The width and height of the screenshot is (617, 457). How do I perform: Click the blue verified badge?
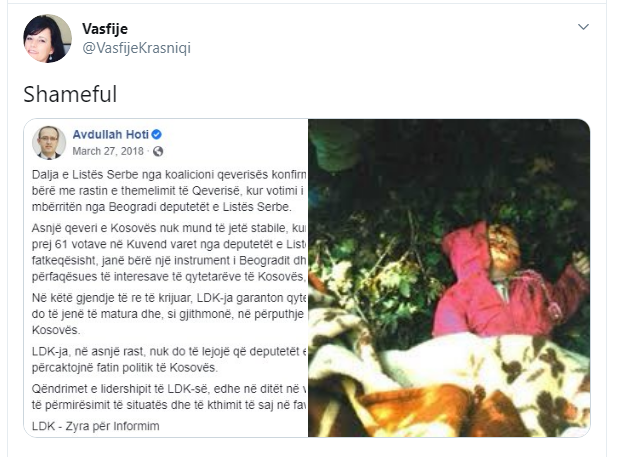click(x=156, y=135)
